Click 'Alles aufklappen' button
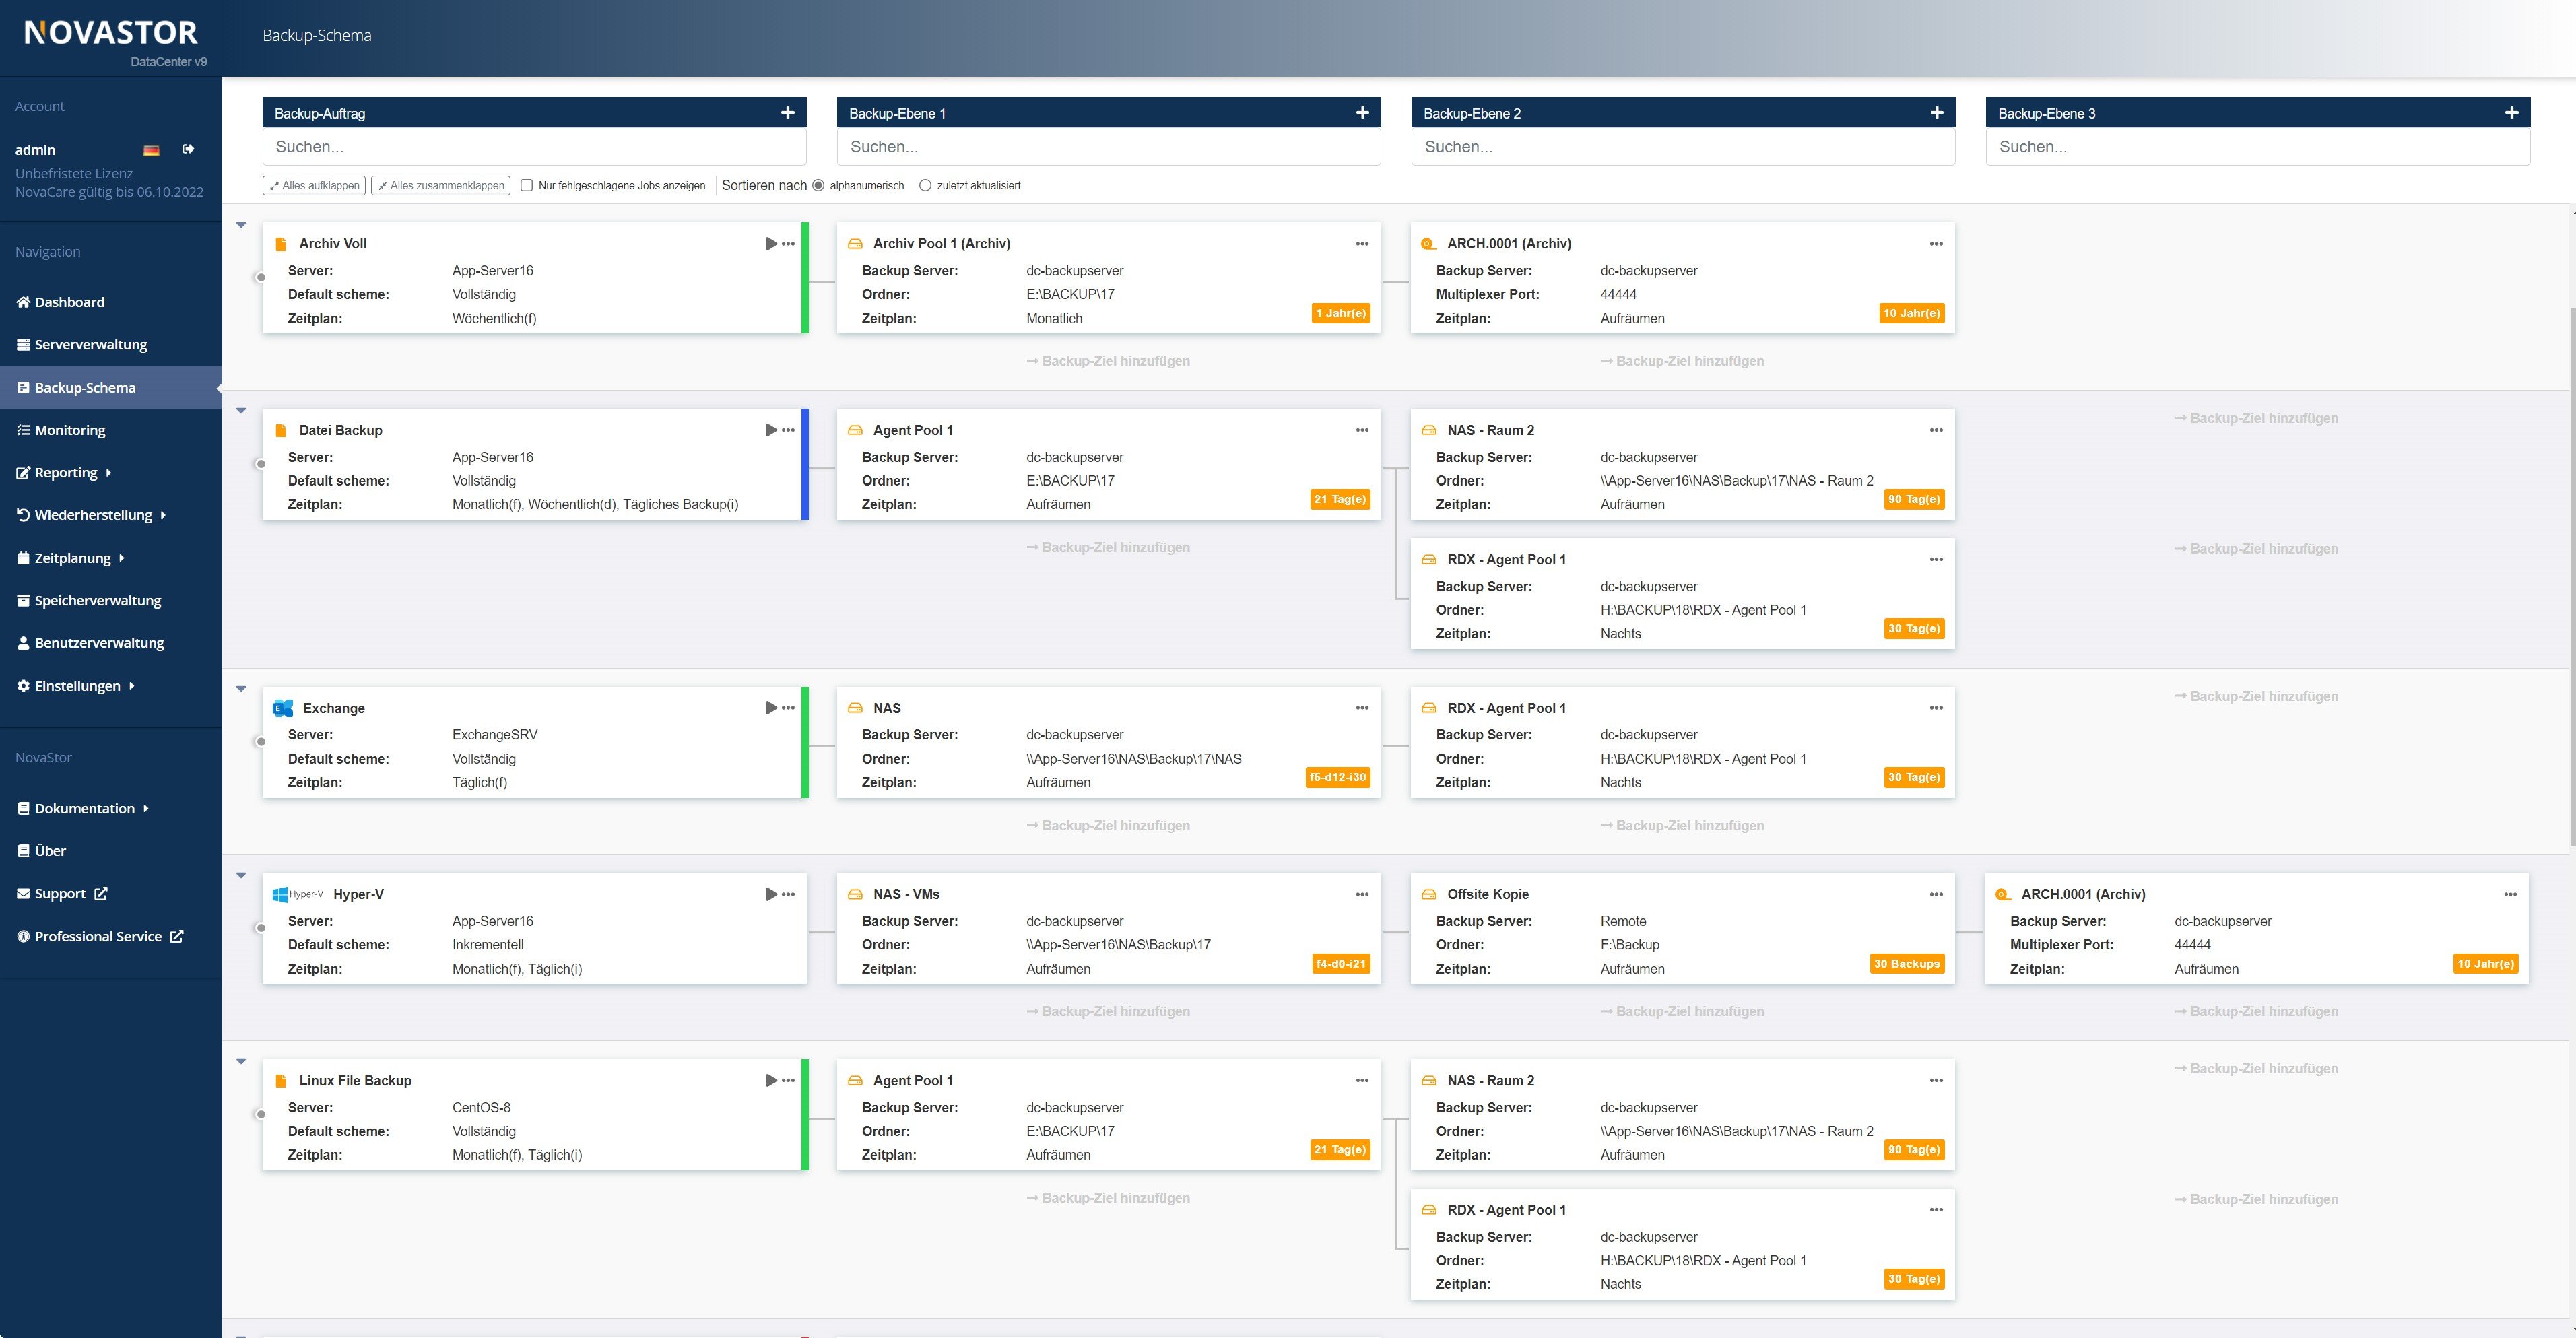The image size is (2576, 1338). (312, 182)
